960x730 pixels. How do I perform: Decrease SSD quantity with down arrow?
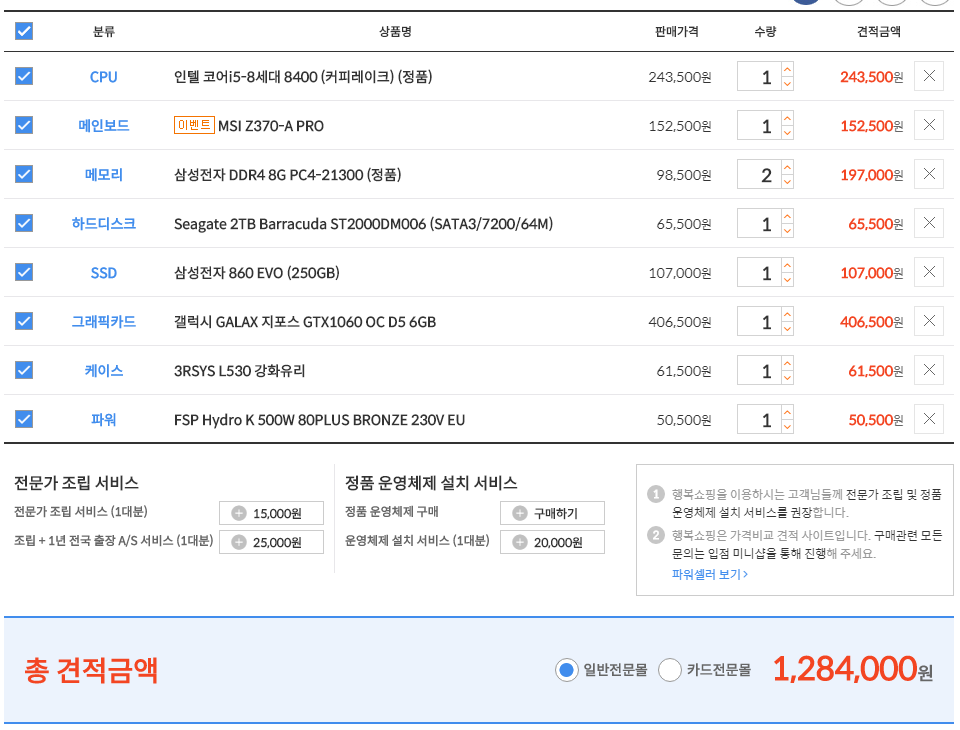tap(787, 280)
